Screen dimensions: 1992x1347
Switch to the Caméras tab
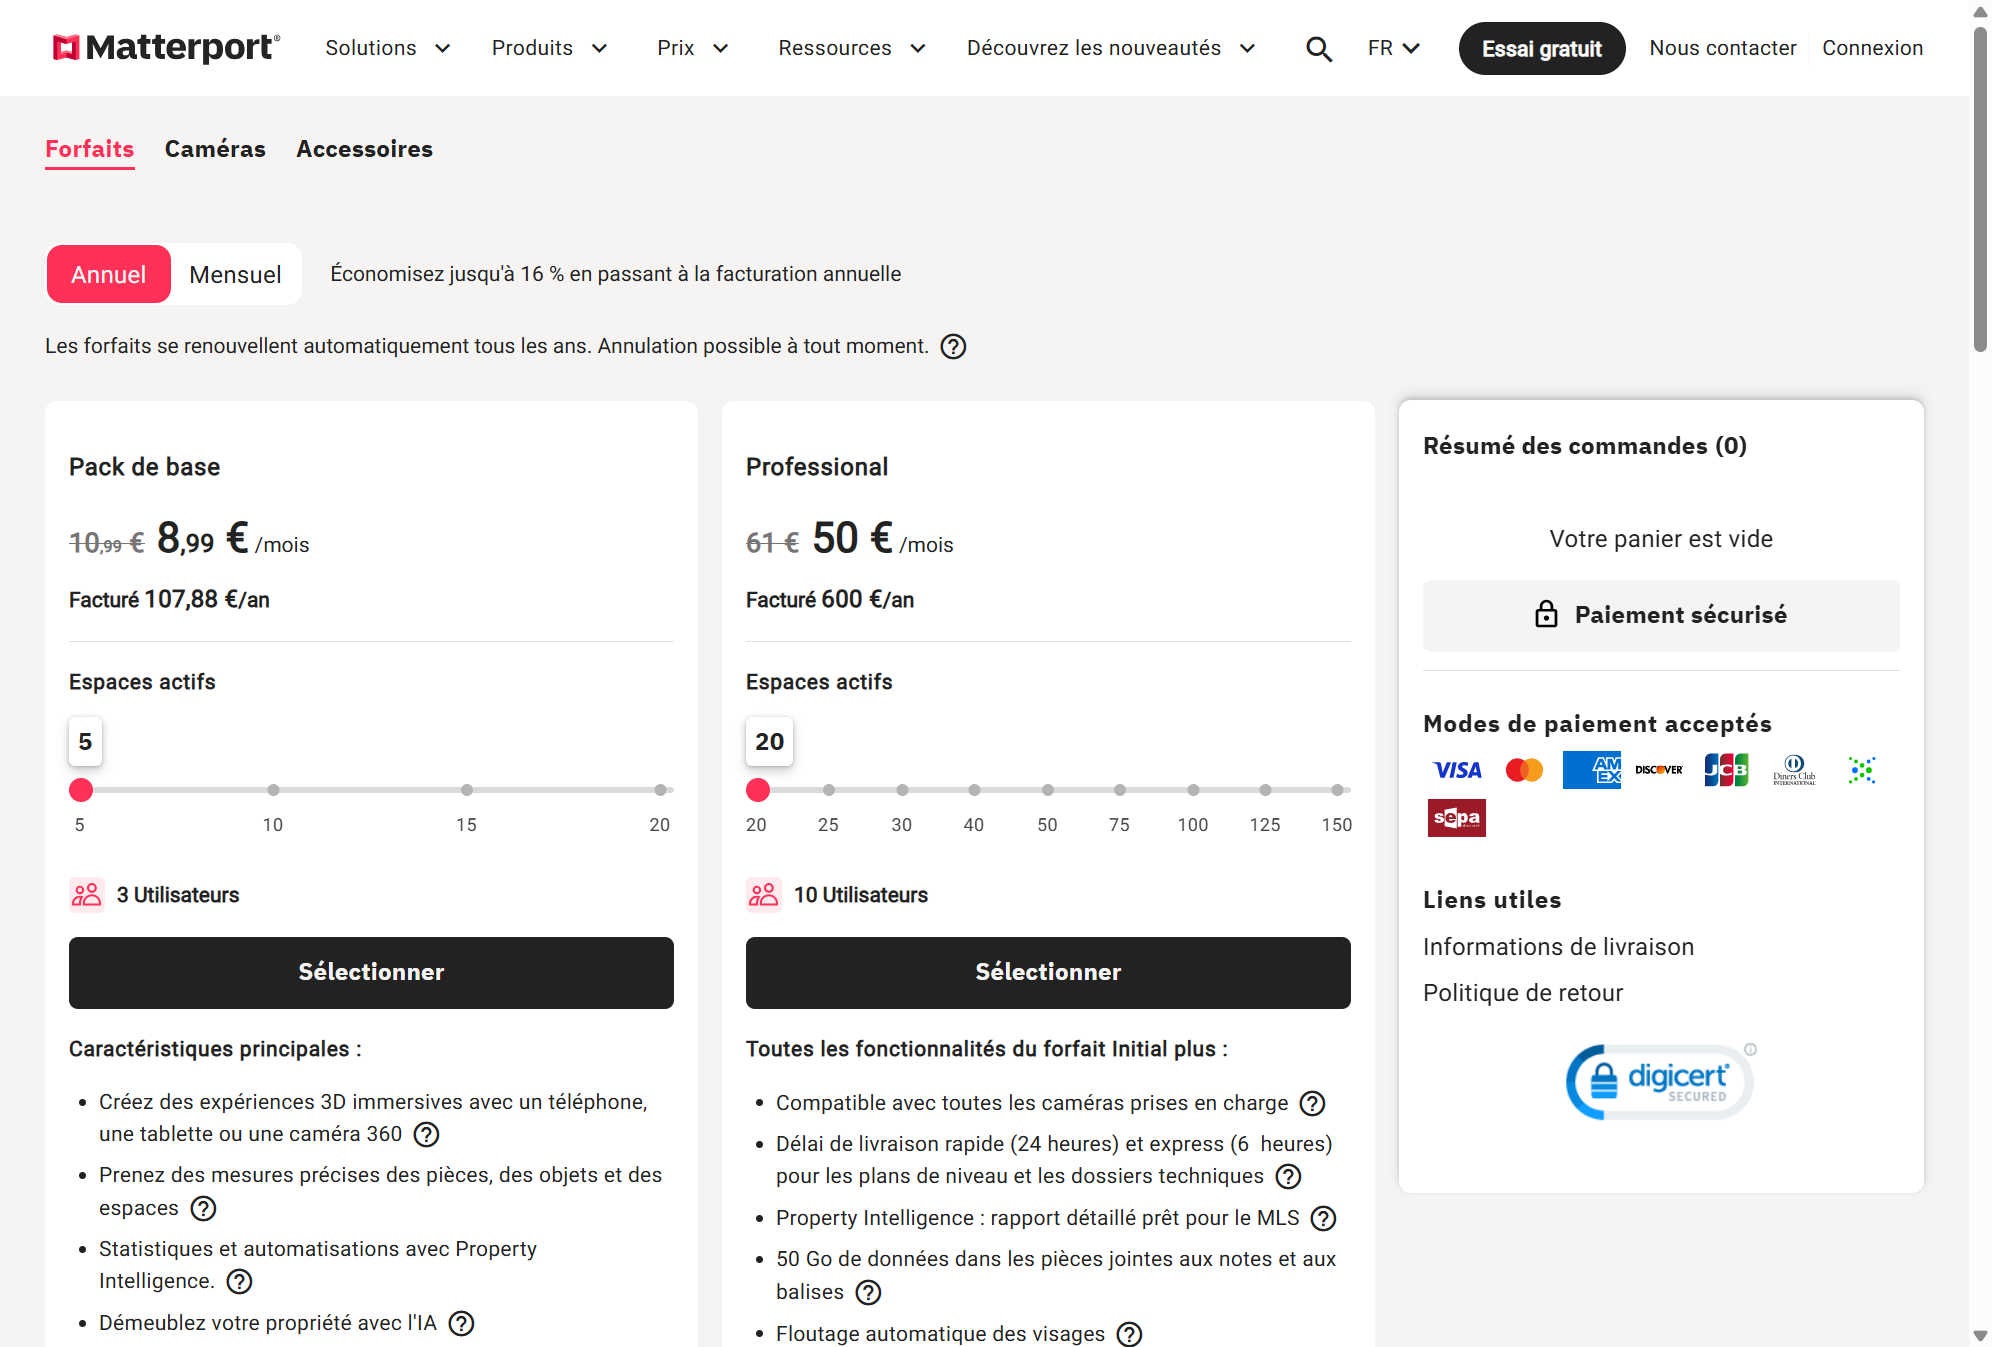click(215, 149)
